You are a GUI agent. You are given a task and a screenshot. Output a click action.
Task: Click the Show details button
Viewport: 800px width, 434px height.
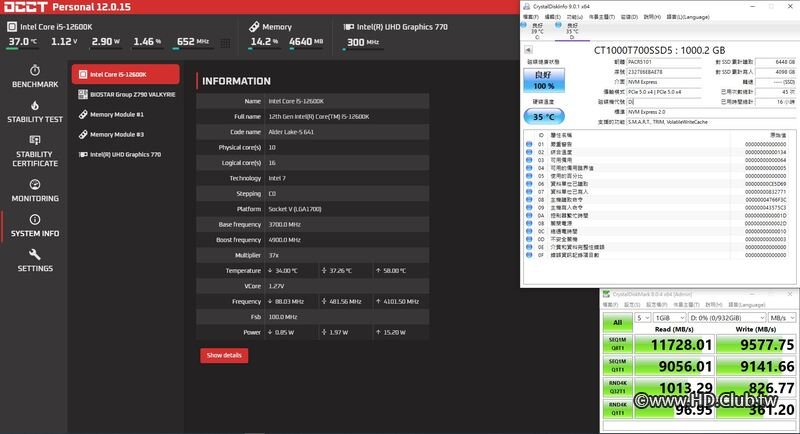pos(224,355)
